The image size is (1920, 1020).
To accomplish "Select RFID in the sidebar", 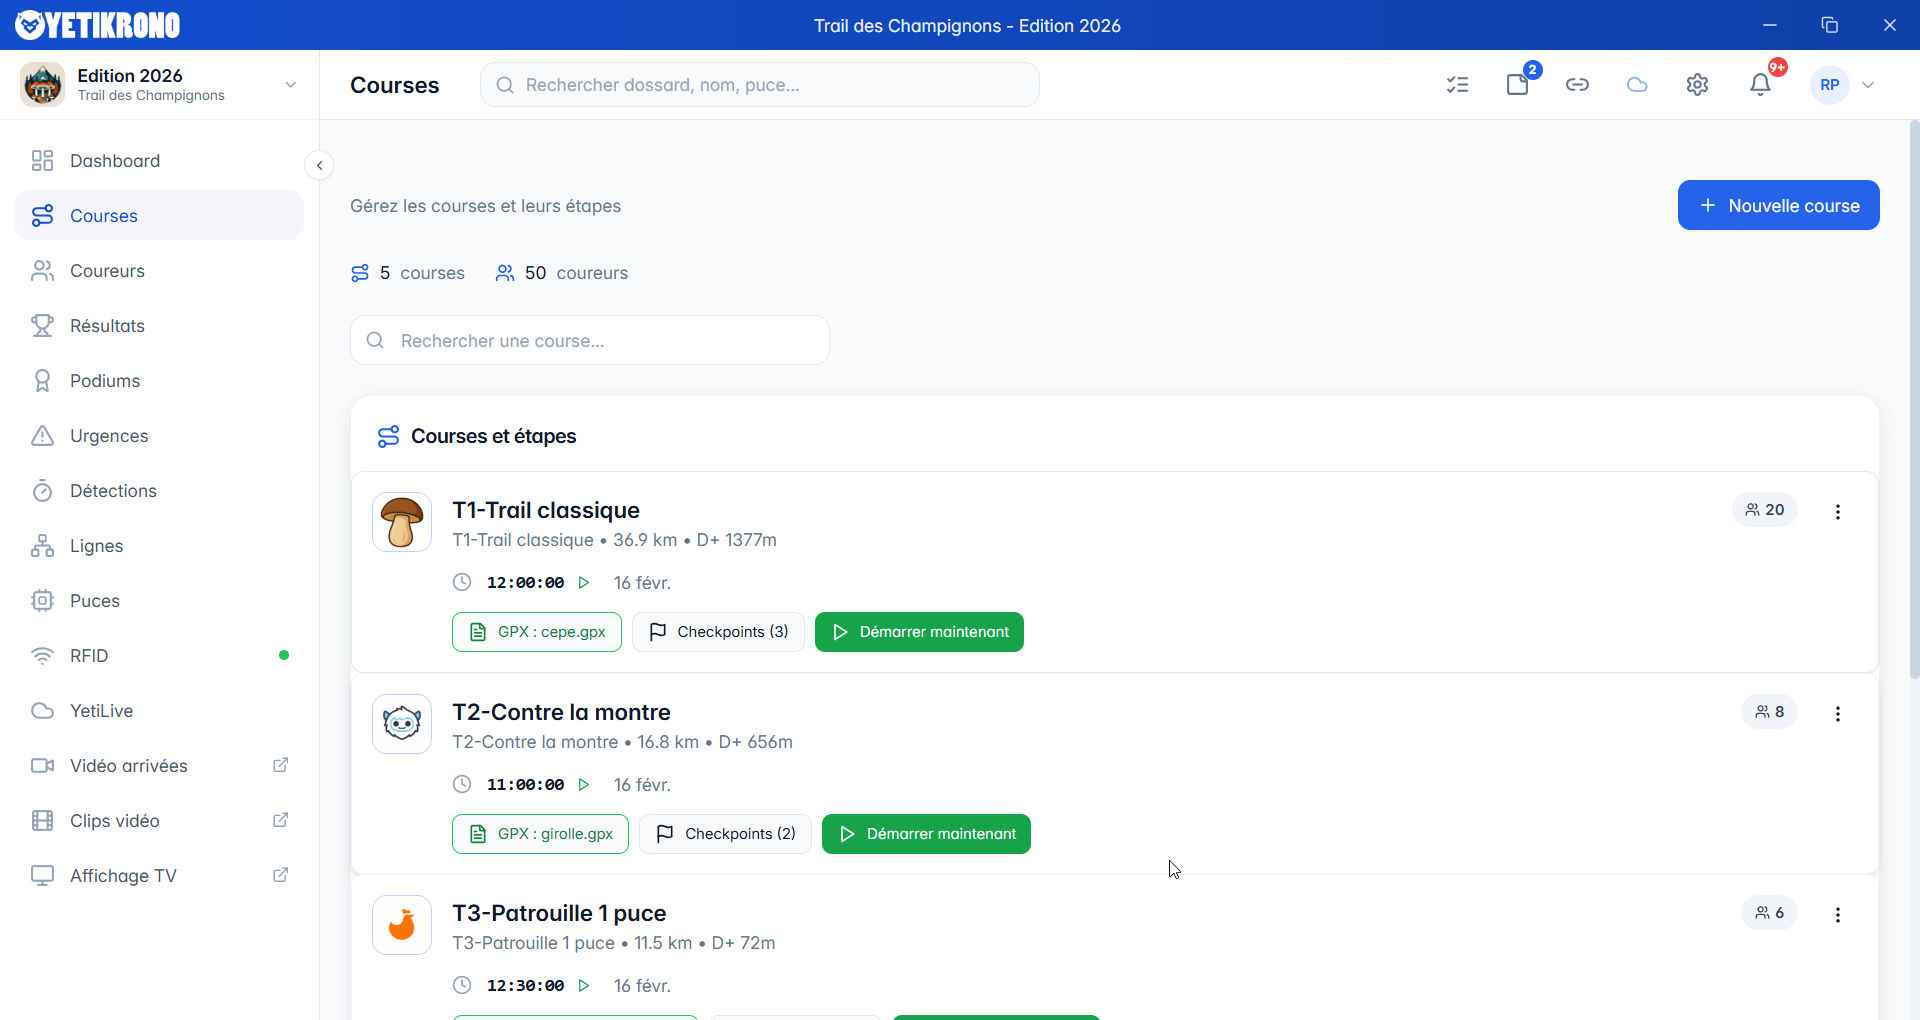I will point(89,656).
